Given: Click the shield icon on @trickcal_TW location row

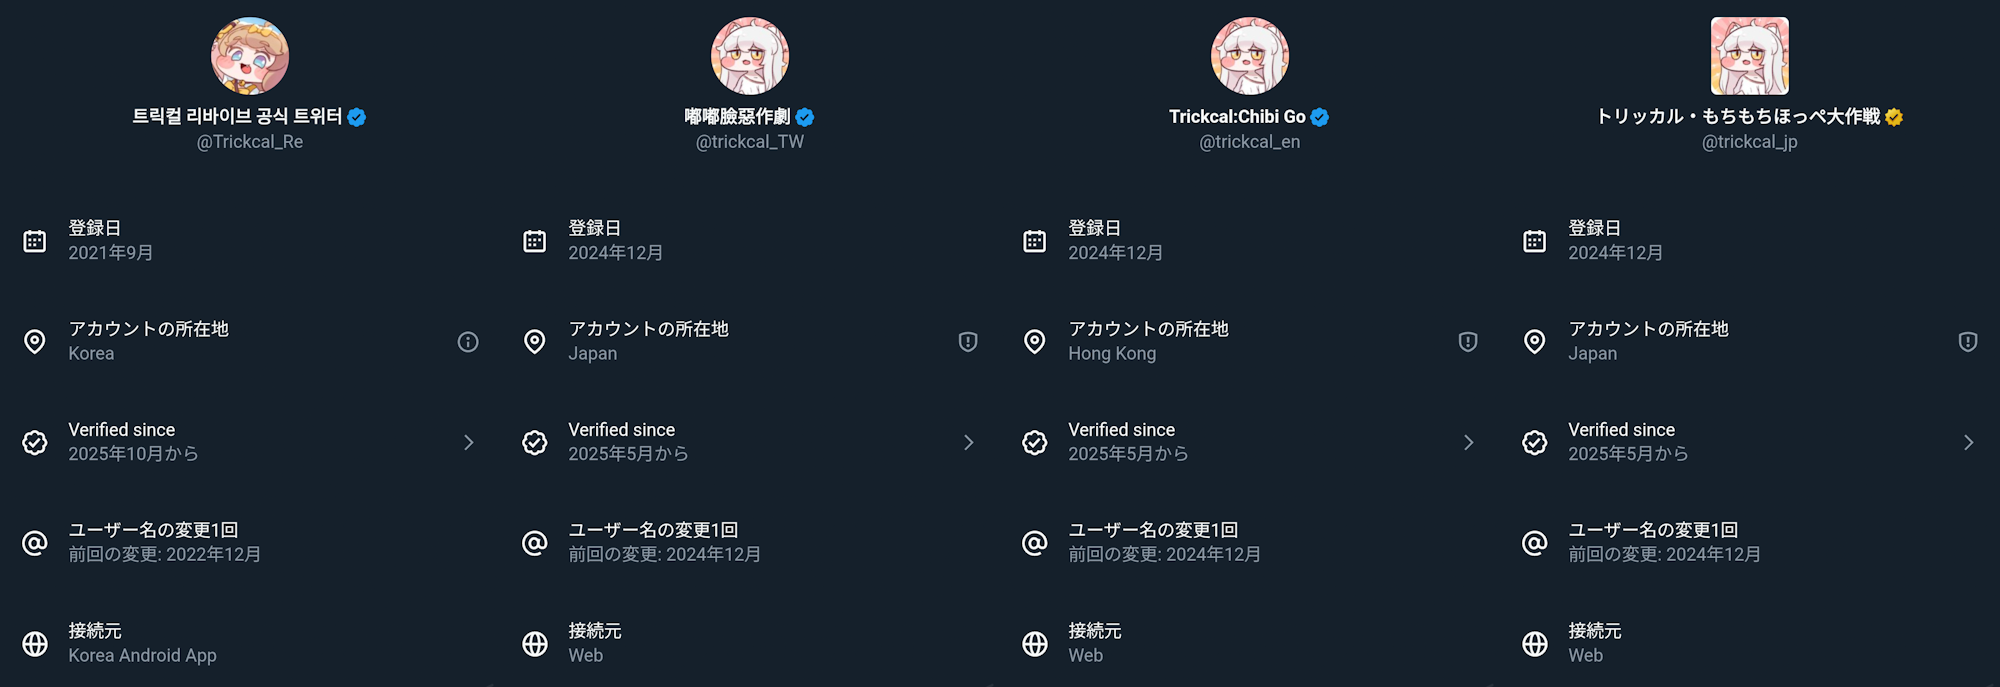Looking at the screenshot, I should pos(968,342).
